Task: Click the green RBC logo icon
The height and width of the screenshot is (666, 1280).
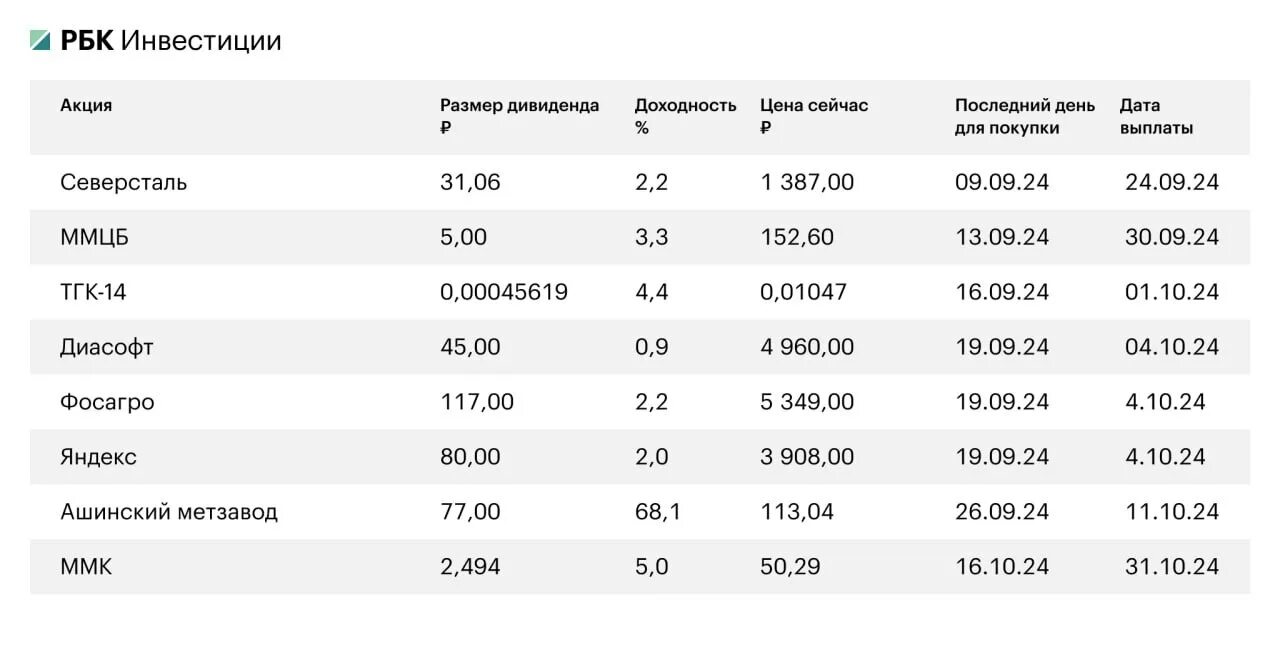Action: click(40, 41)
